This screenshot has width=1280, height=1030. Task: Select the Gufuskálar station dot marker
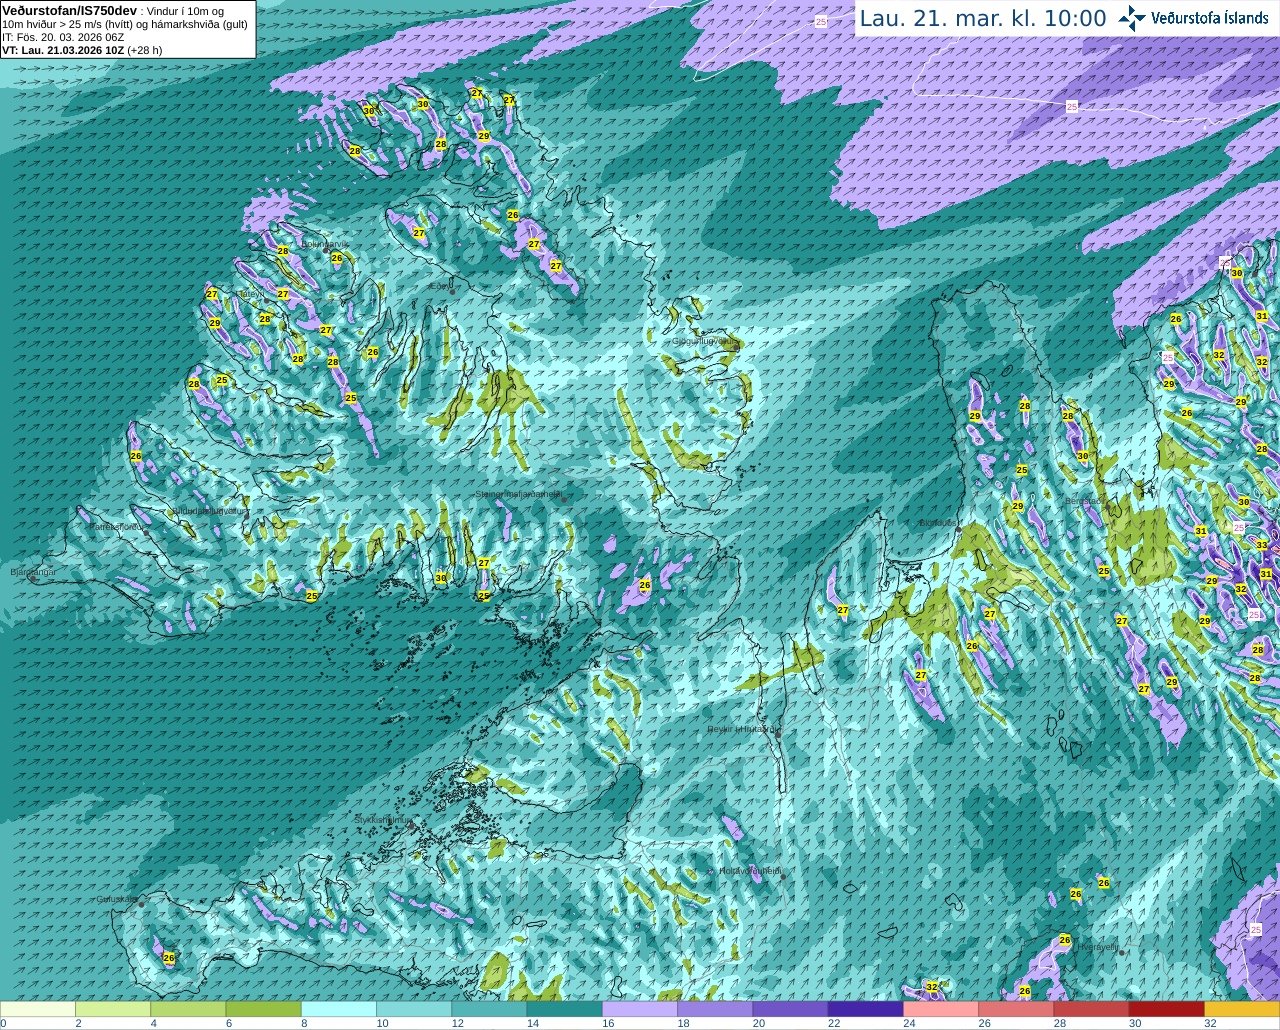tap(141, 904)
